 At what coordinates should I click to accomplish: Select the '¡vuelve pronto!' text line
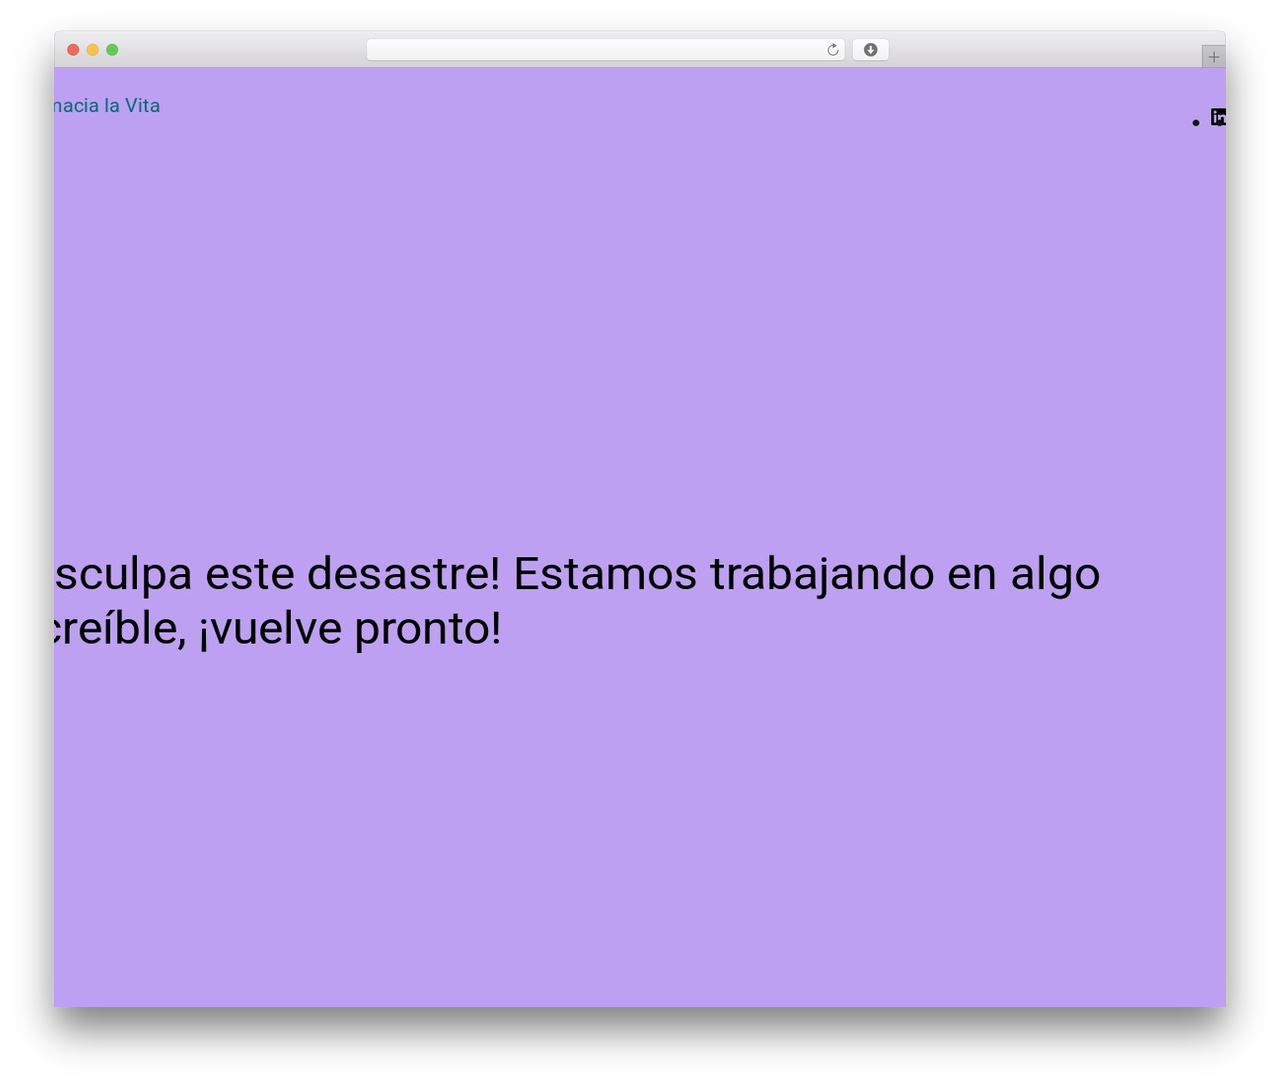tap(350, 628)
